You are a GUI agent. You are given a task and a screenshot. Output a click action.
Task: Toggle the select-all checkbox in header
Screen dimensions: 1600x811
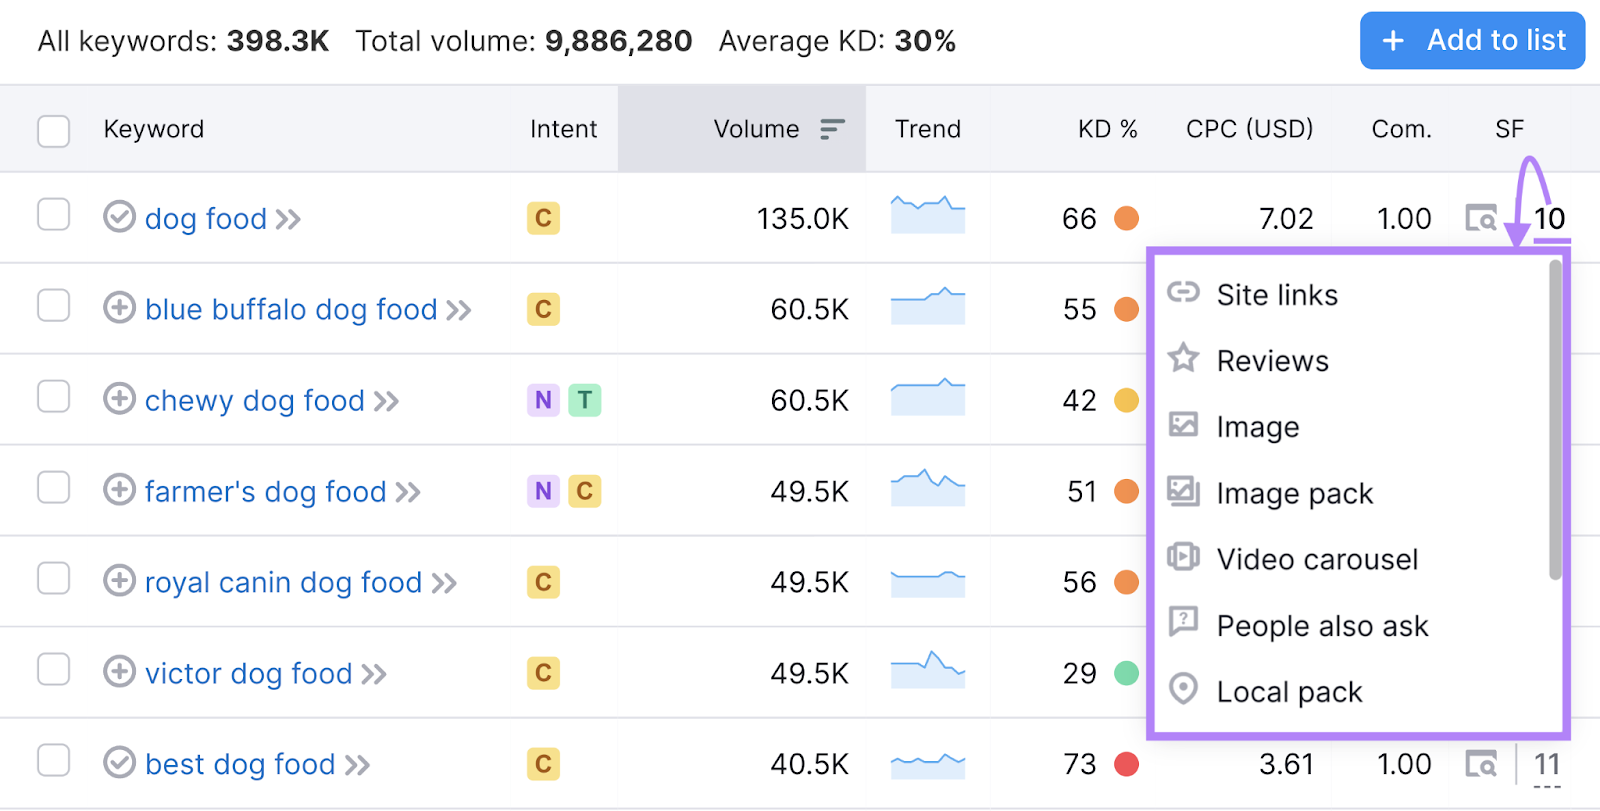coord(53,131)
